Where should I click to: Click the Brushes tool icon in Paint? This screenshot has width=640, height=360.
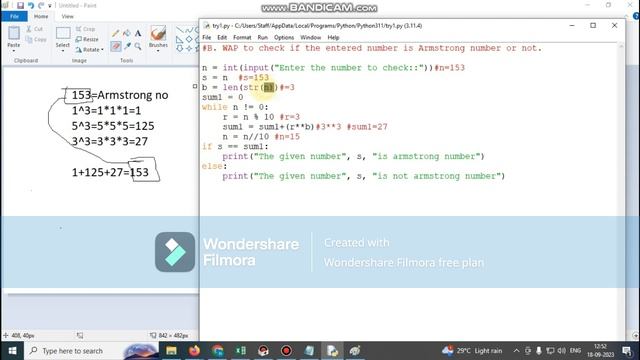[x=158, y=33]
